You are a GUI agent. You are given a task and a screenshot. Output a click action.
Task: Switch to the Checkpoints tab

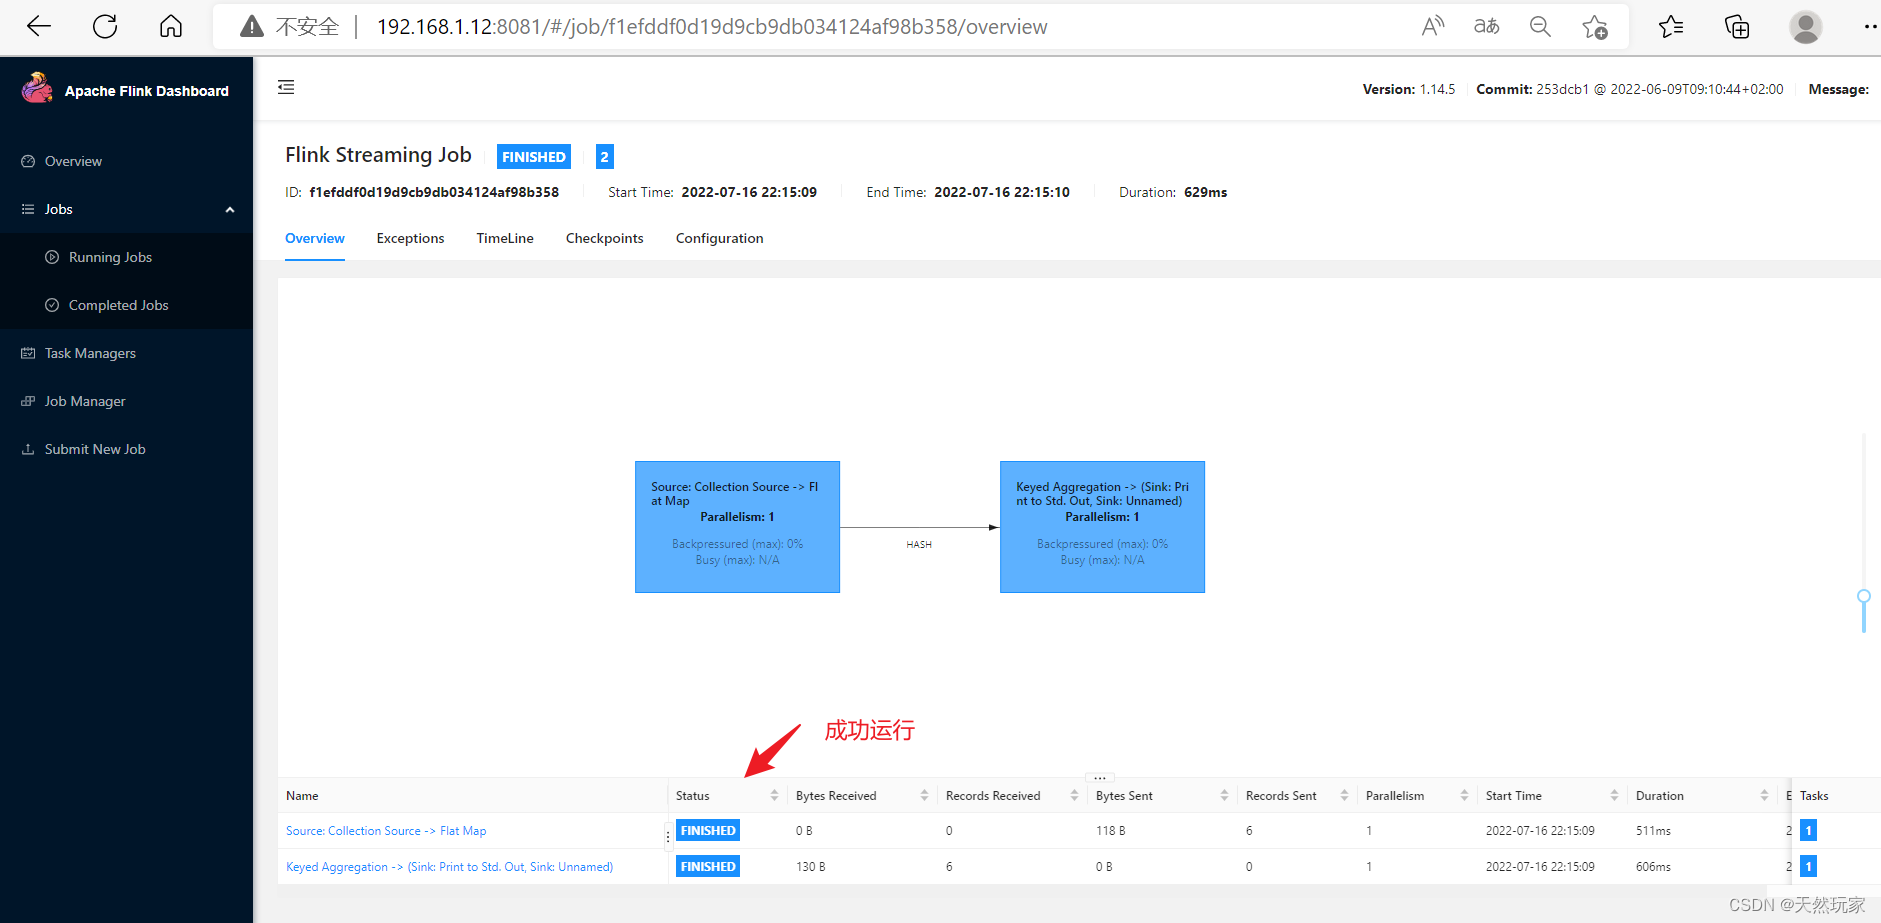[x=605, y=238]
